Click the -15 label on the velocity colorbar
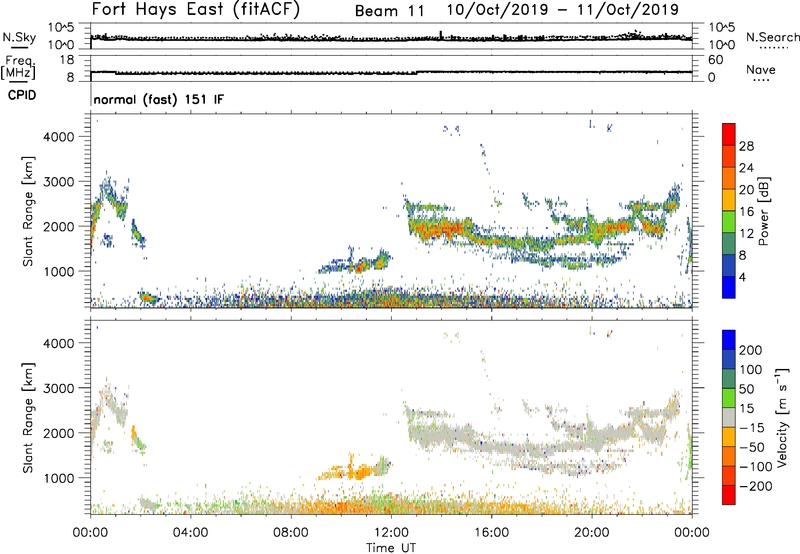This screenshot has height=554, width=800. click(x=752, y=428)
